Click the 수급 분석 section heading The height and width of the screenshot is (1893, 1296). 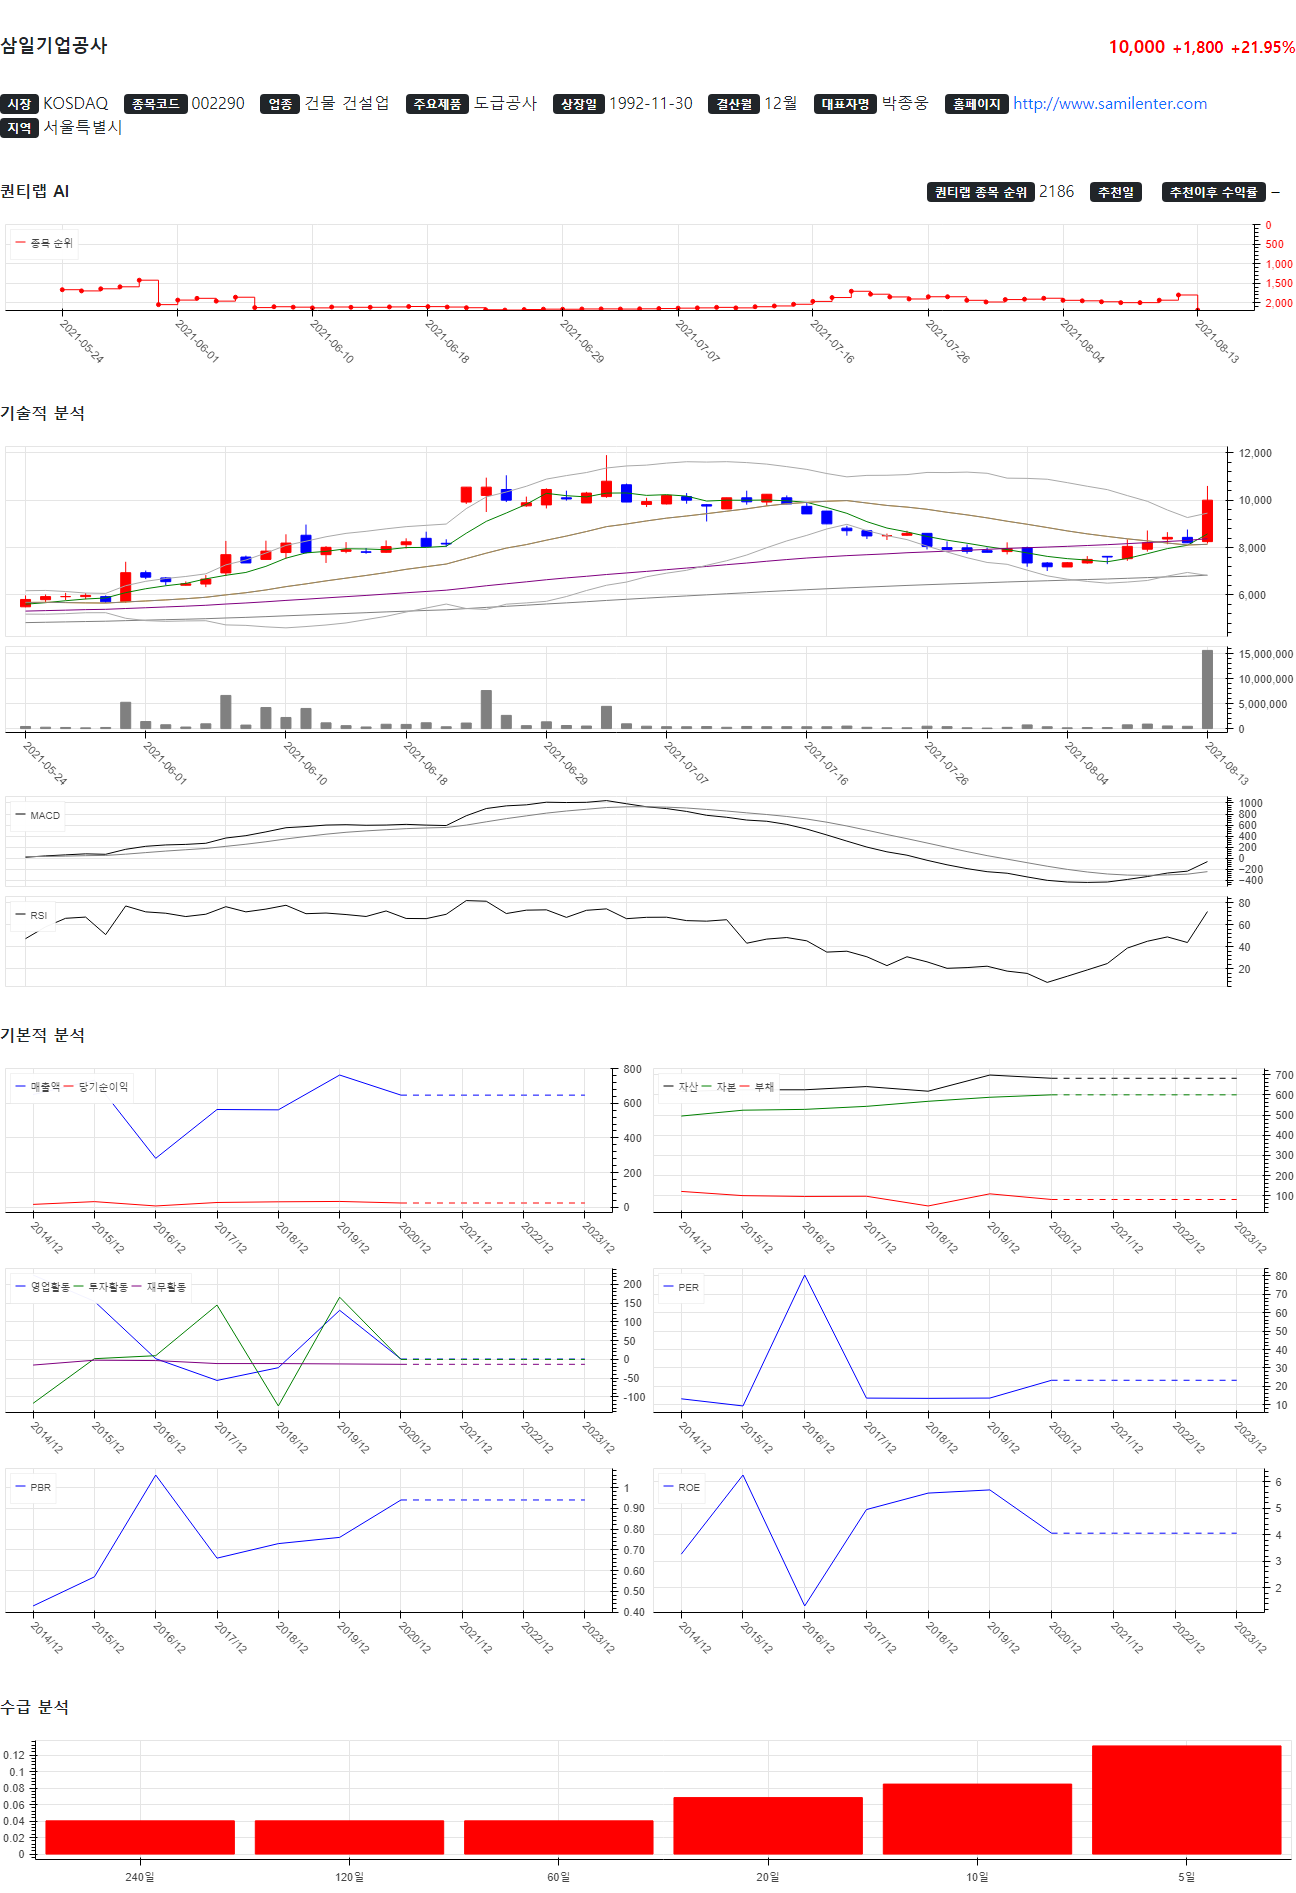click(x=35, y=1707)
